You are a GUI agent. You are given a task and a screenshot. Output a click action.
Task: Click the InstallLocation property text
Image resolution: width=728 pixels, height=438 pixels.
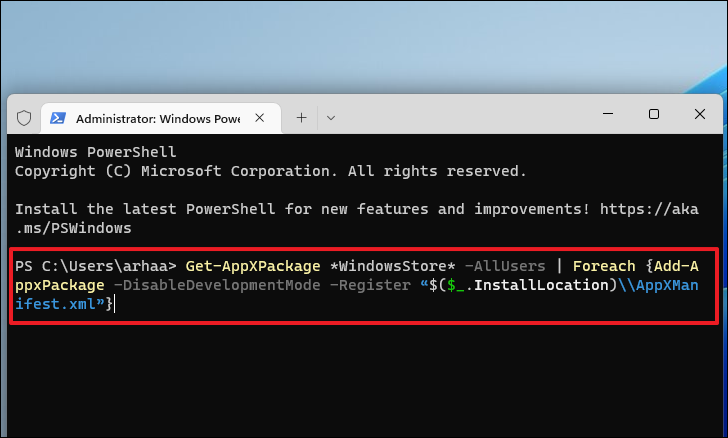click(x=541, y=285)
